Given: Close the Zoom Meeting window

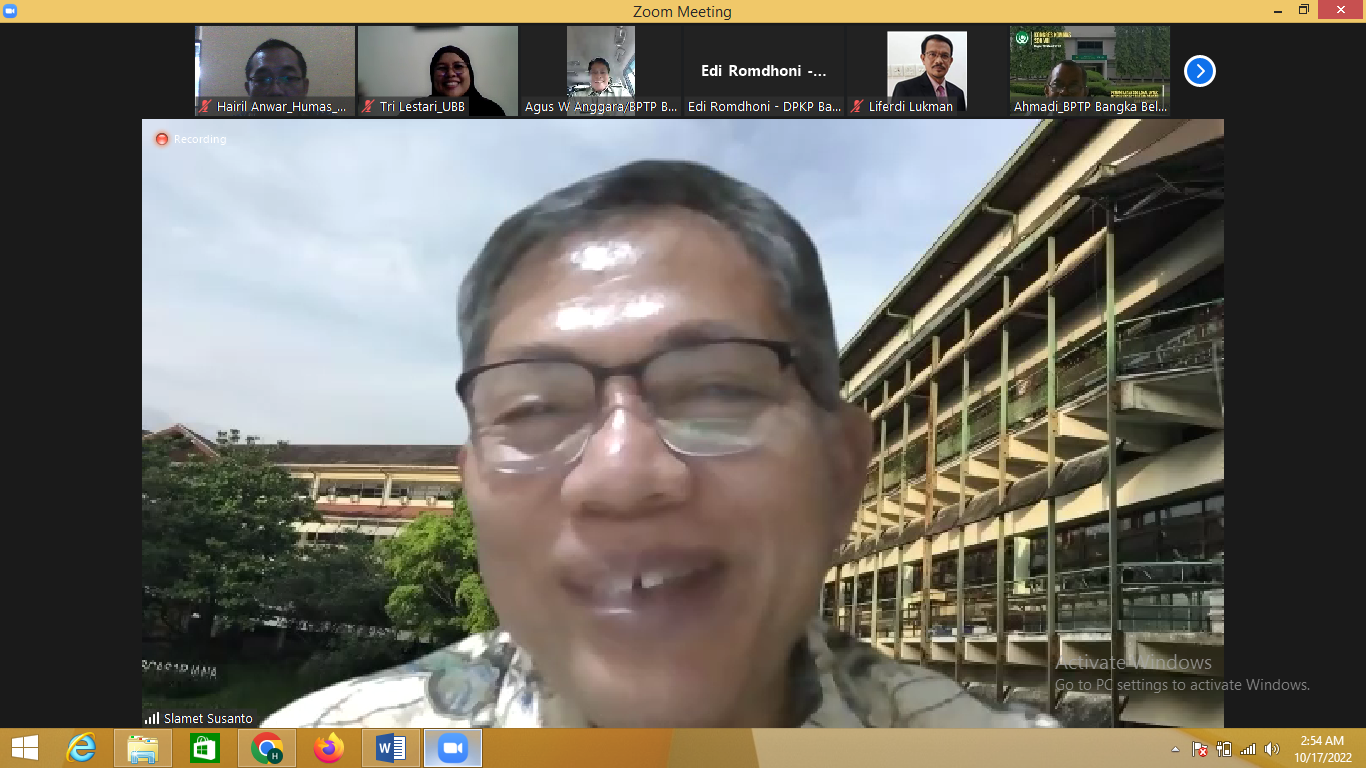Looking at the screenshot, I should [x=1341, y=10].
